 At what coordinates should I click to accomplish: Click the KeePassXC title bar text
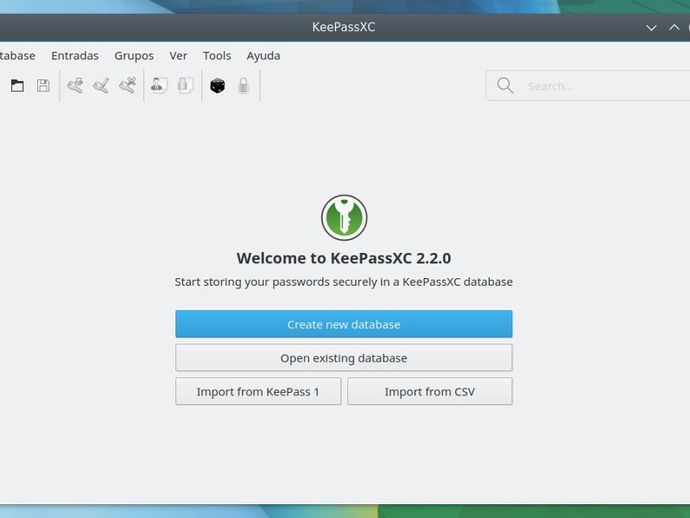[344, 27]
